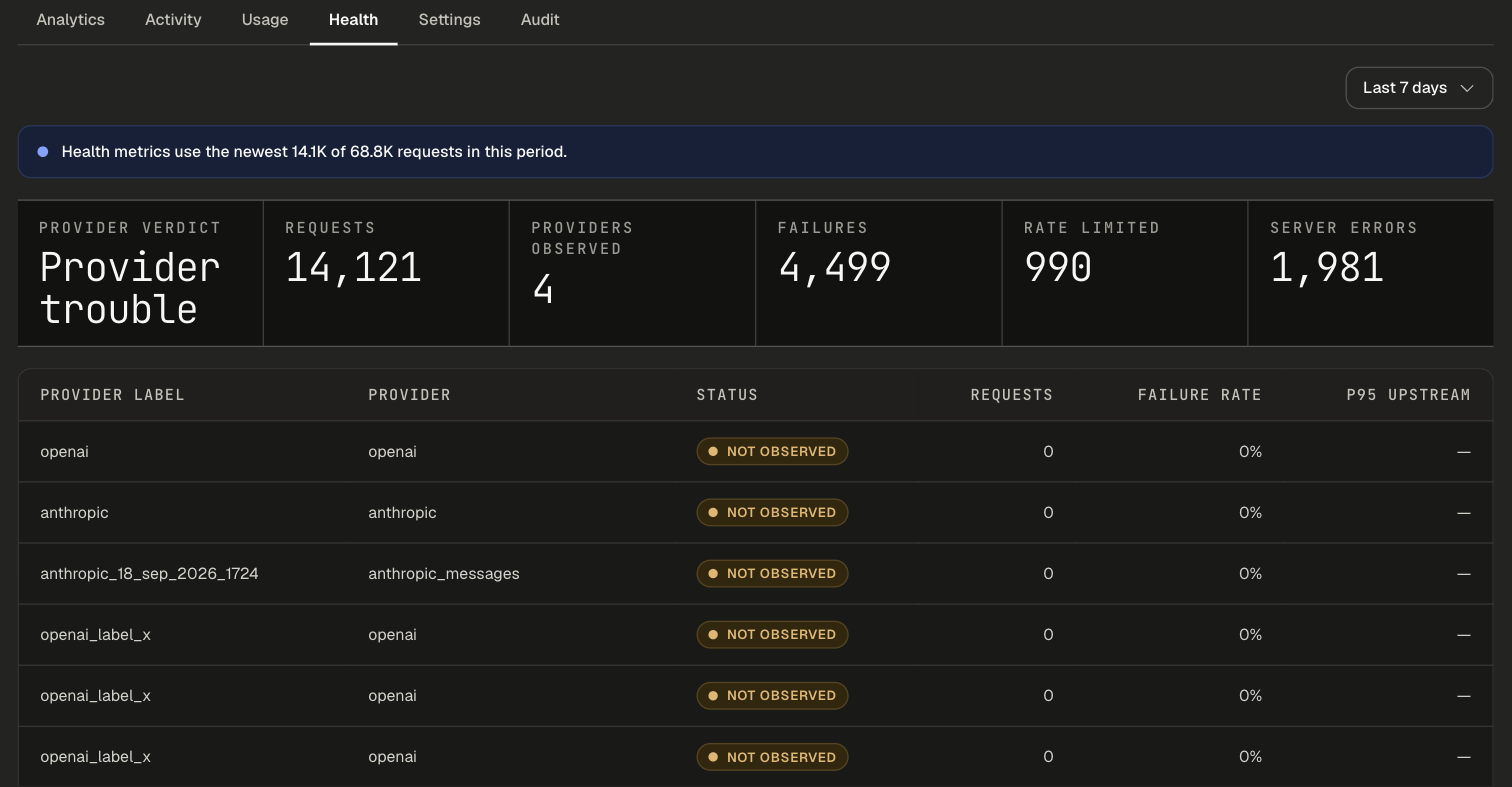Open the Analytics tab
The image size is (1512, 787).
[x=70, y=20]
